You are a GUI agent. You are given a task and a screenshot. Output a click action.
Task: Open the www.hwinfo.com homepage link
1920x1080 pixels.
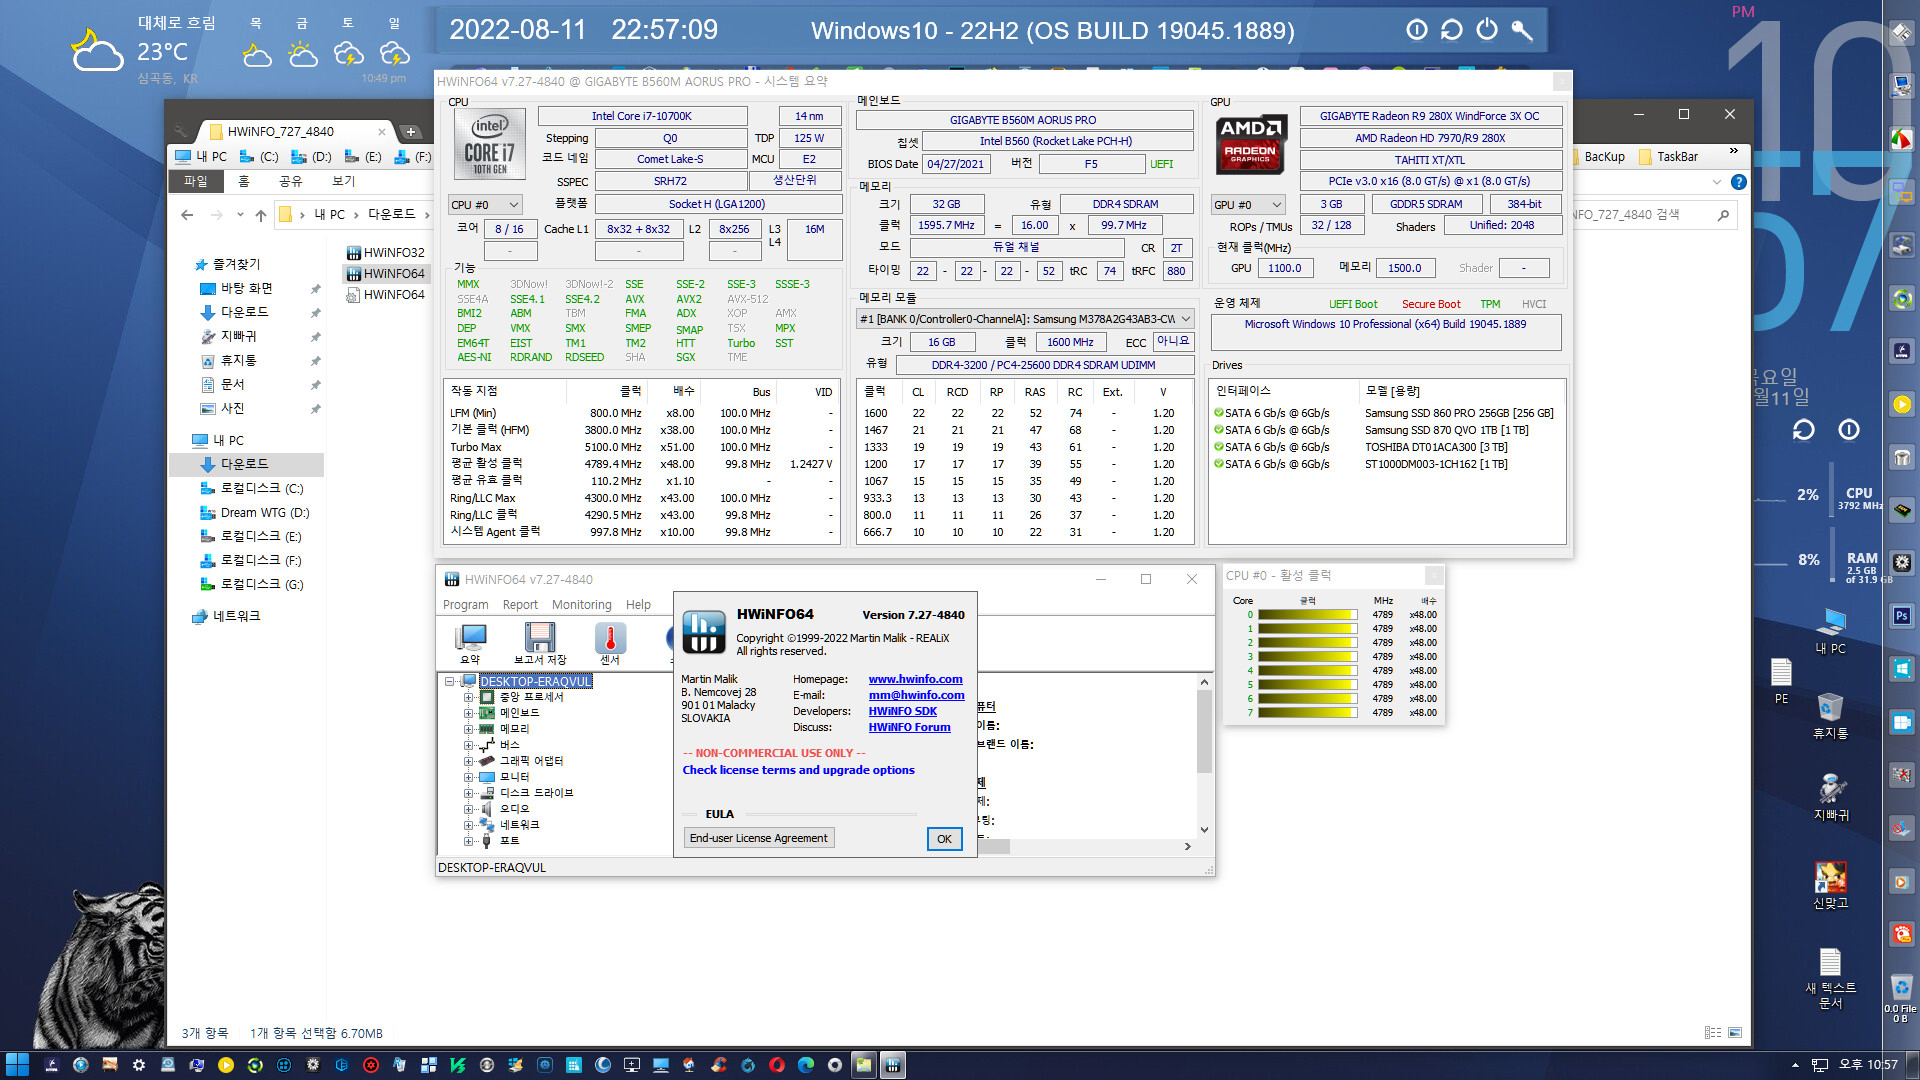coord(915,679)
